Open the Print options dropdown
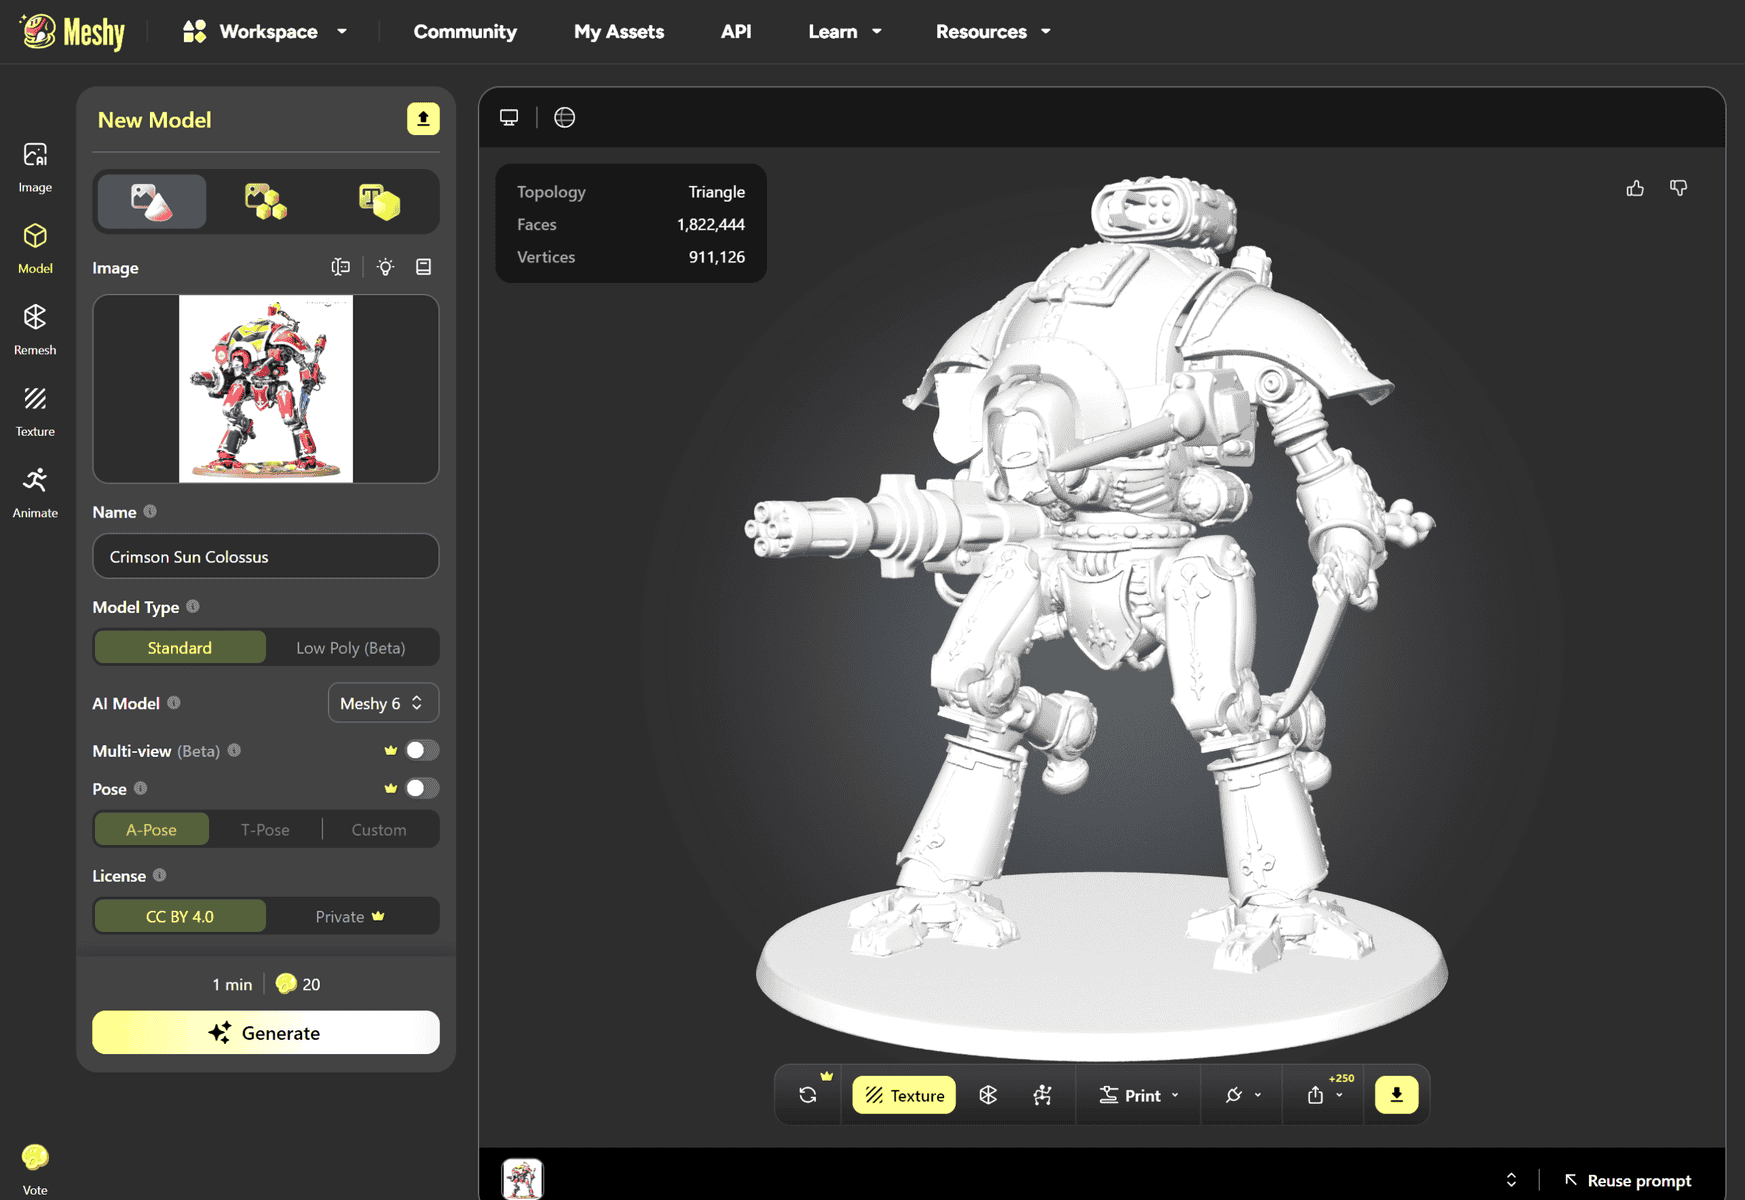Image resolution: width=1745 pixels, height=1200 pixels. pyautogui.click(x=1140, y=1095)
